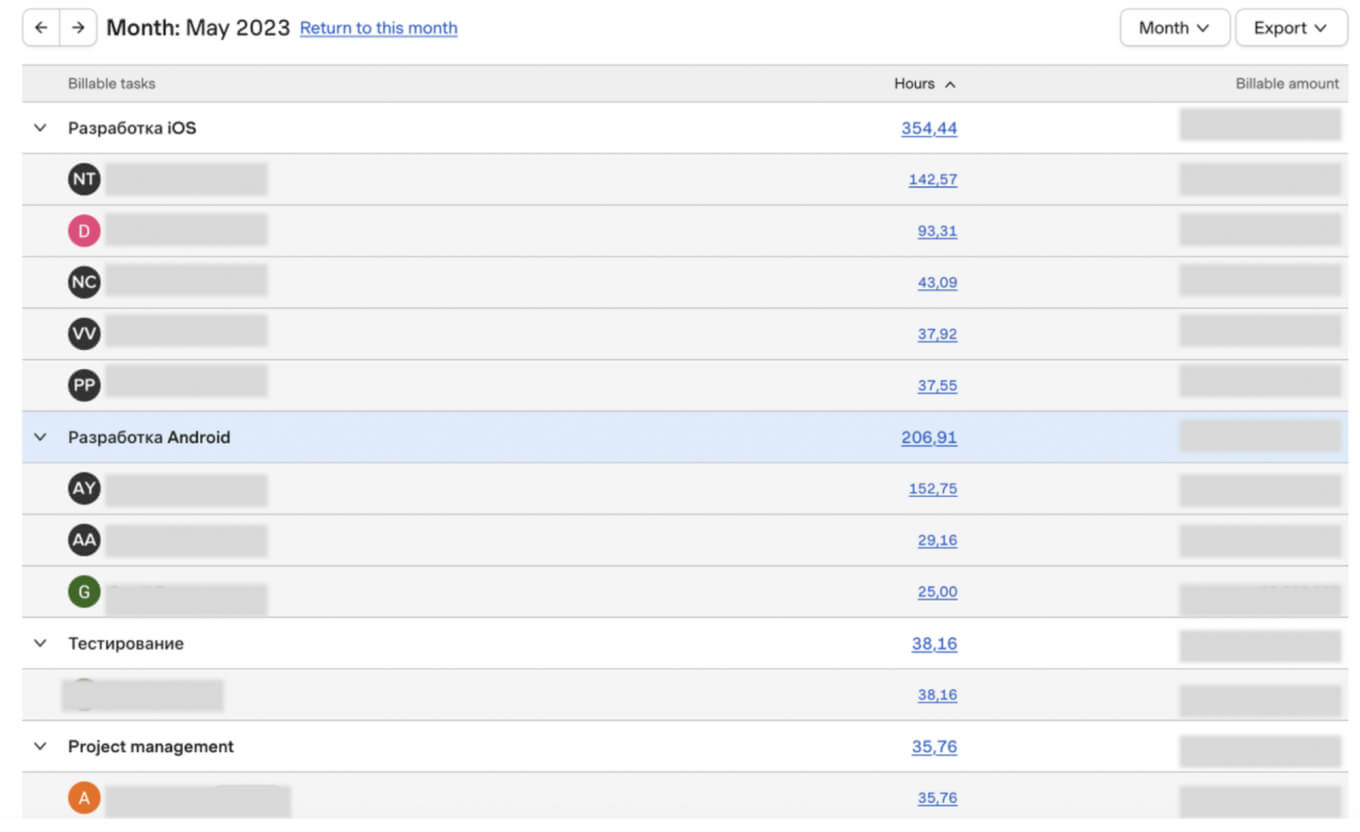The image size is (1360, 832).
Task: Click the pink D user avatar
Action: (85, 231)
